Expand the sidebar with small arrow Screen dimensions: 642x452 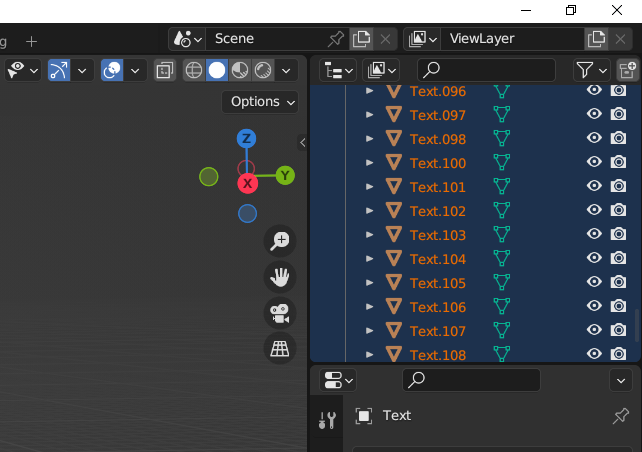tap(303, 142)
